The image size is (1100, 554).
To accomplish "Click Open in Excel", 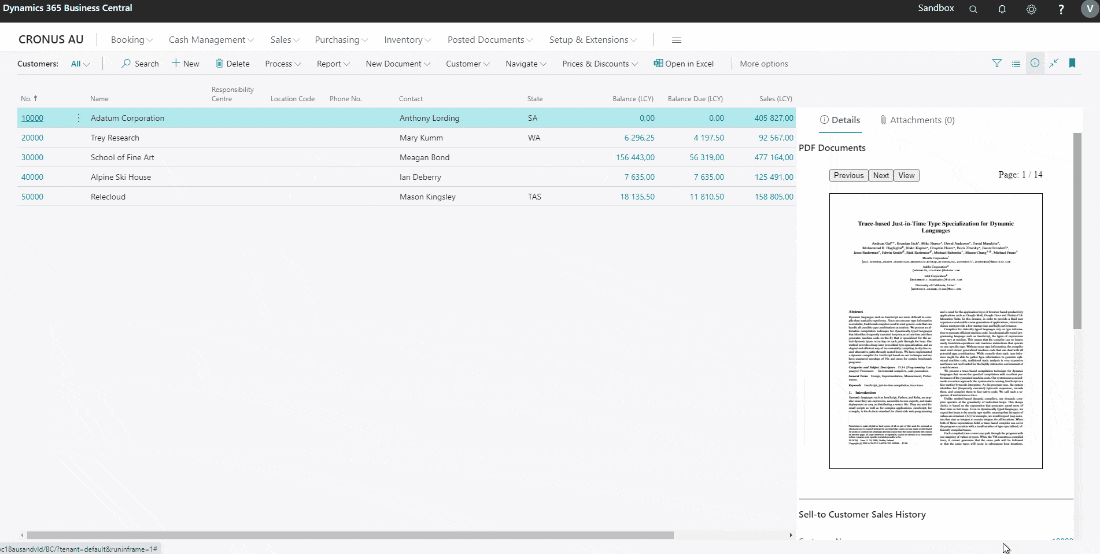I will [684, 64].
